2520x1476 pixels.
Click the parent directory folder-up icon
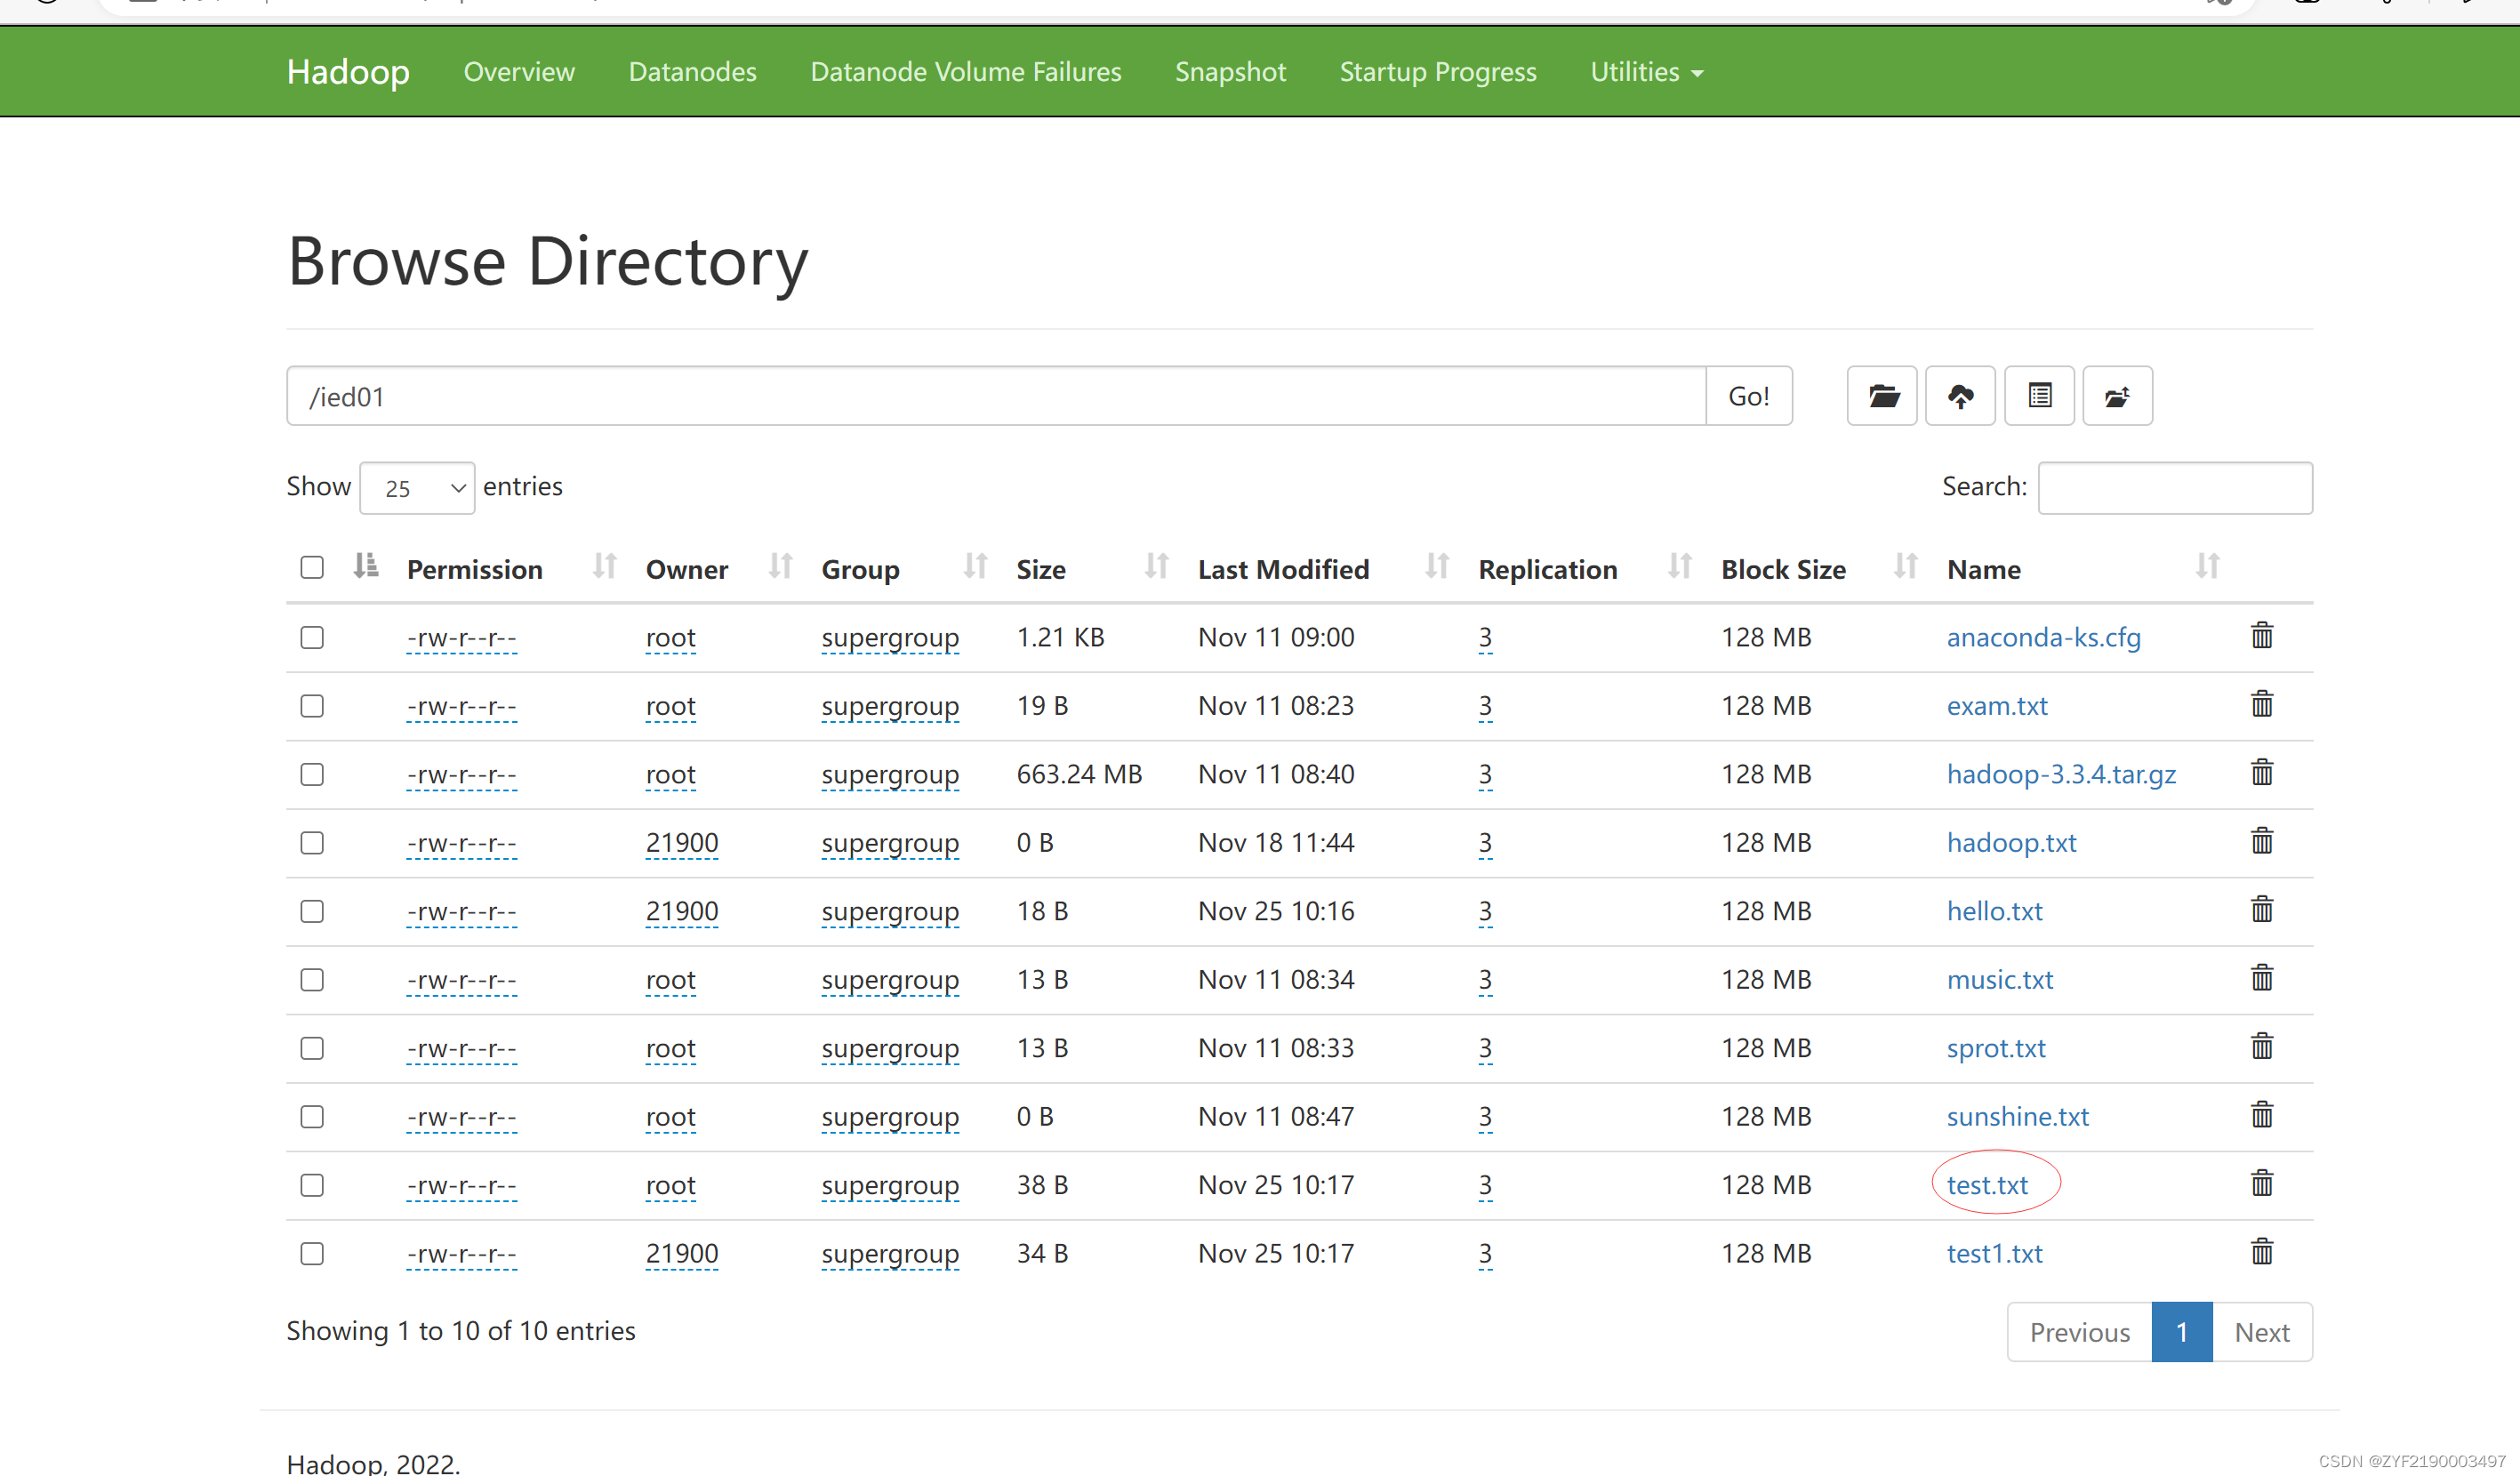(2117, 396)
